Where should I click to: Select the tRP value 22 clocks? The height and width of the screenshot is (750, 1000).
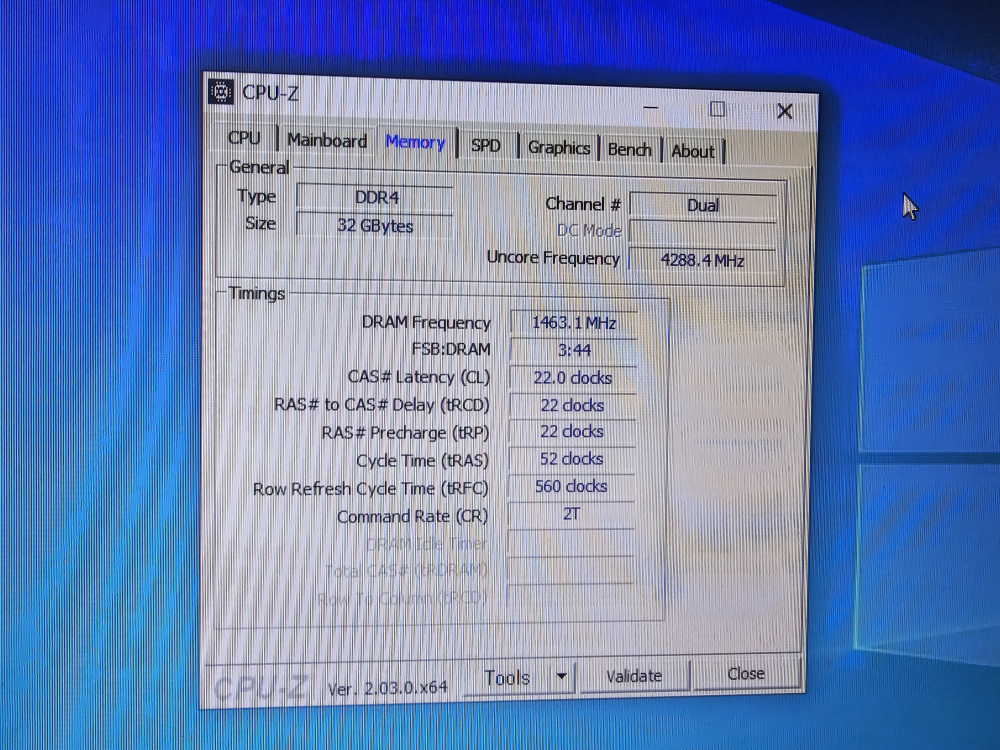coord(571,432)
